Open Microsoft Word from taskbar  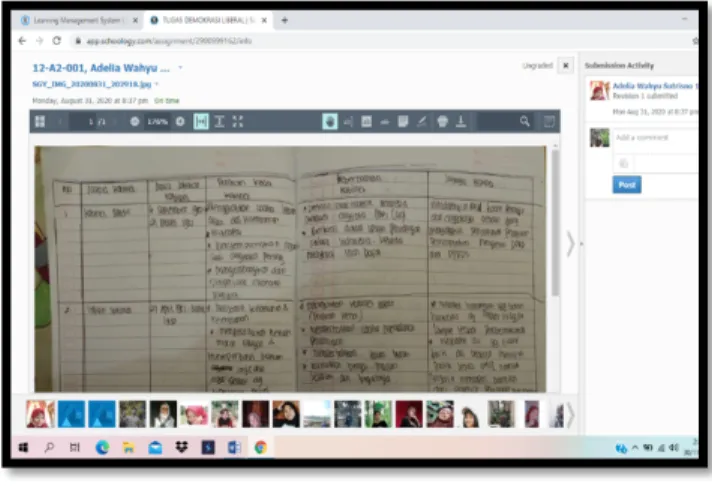coord(234,448)
